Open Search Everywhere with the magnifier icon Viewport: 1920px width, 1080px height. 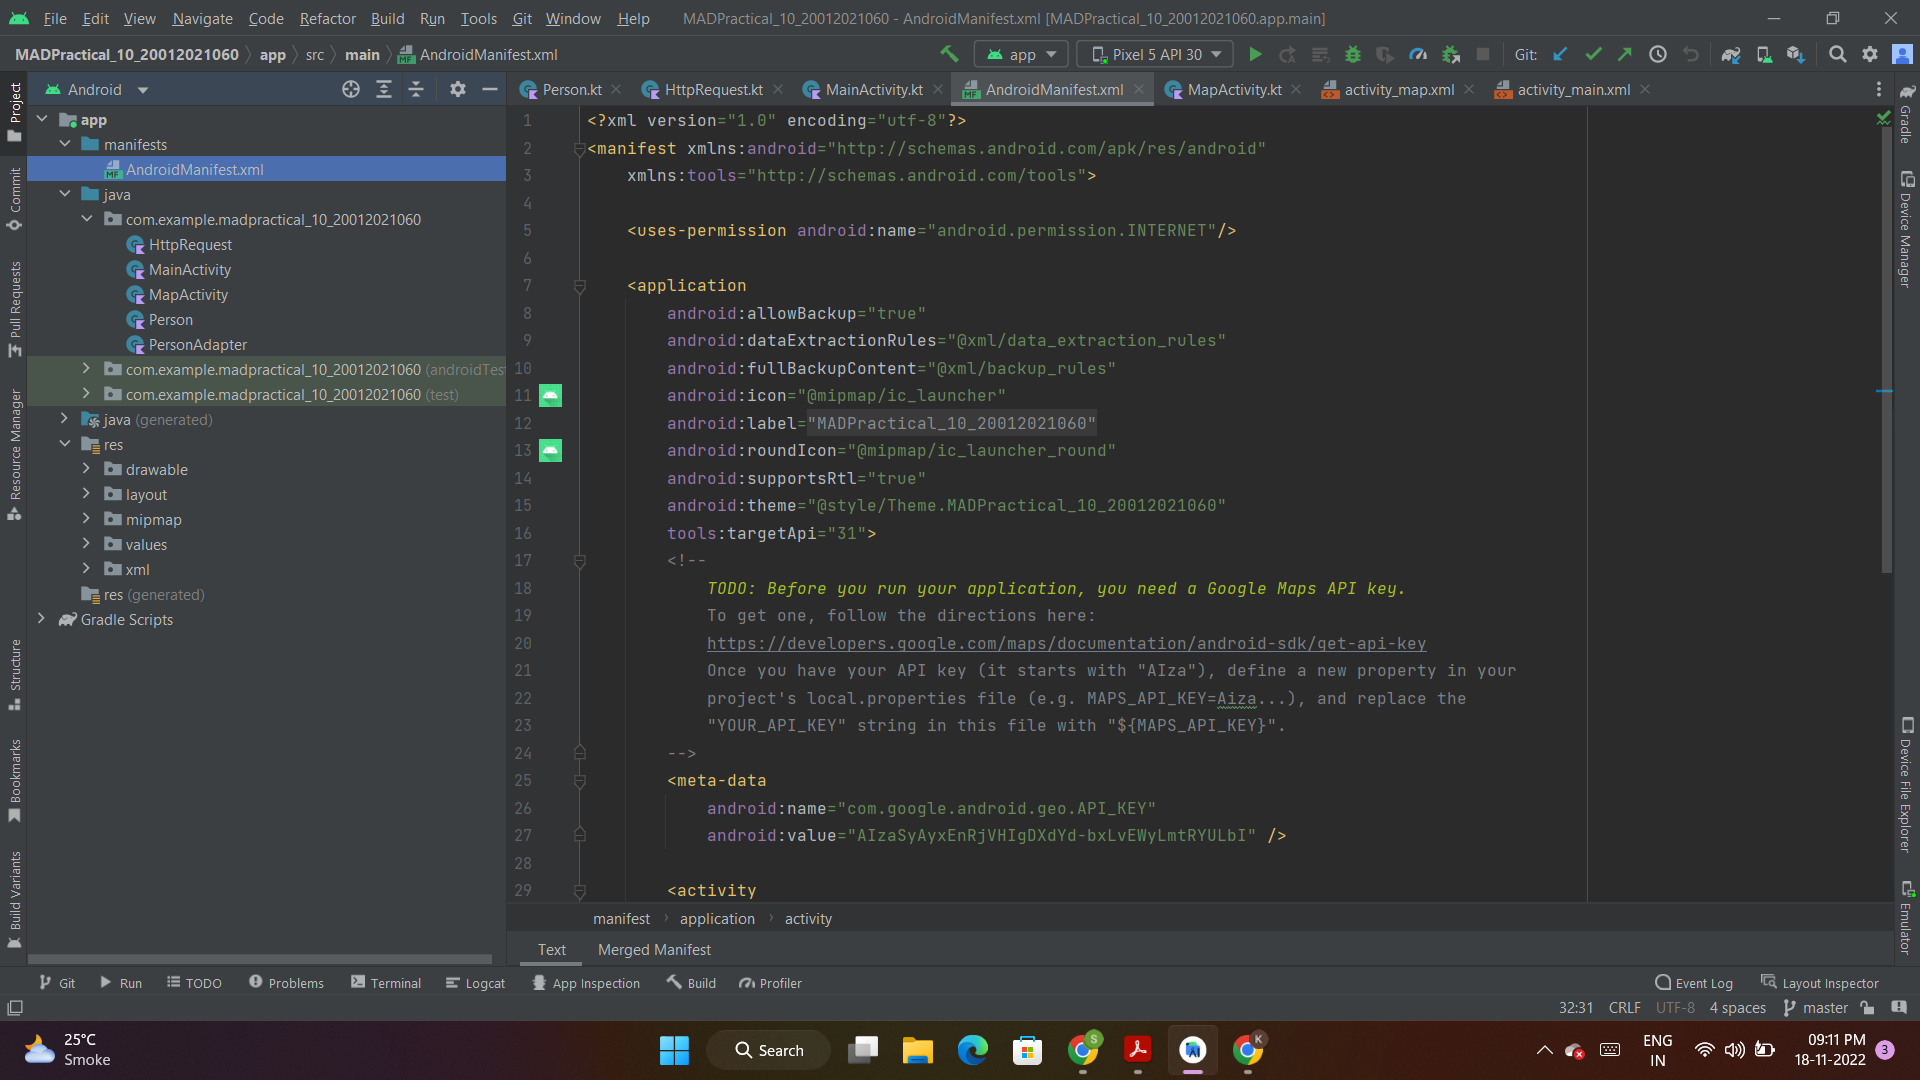[1838, 54]
